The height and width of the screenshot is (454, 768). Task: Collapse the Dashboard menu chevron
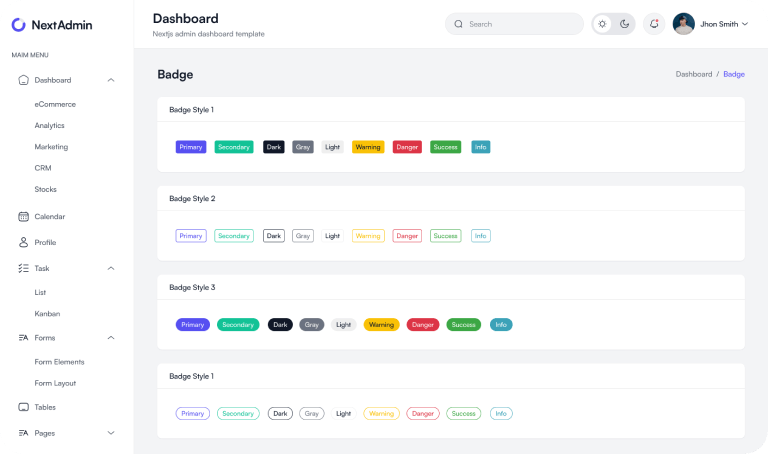pos(111,80)
